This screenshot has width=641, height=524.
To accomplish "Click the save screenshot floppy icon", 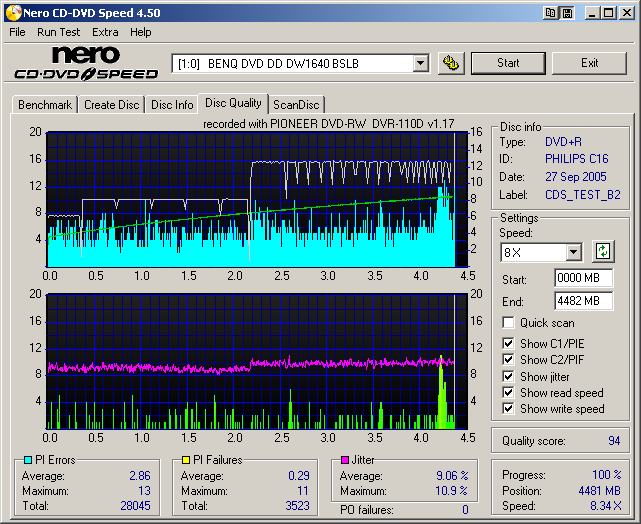I will tap(567, 13).
